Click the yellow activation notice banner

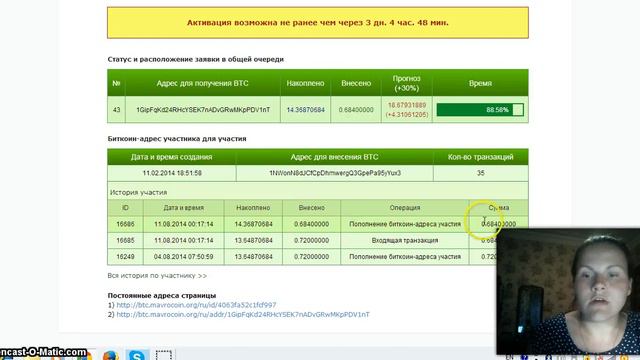click(x=318, y=23)
